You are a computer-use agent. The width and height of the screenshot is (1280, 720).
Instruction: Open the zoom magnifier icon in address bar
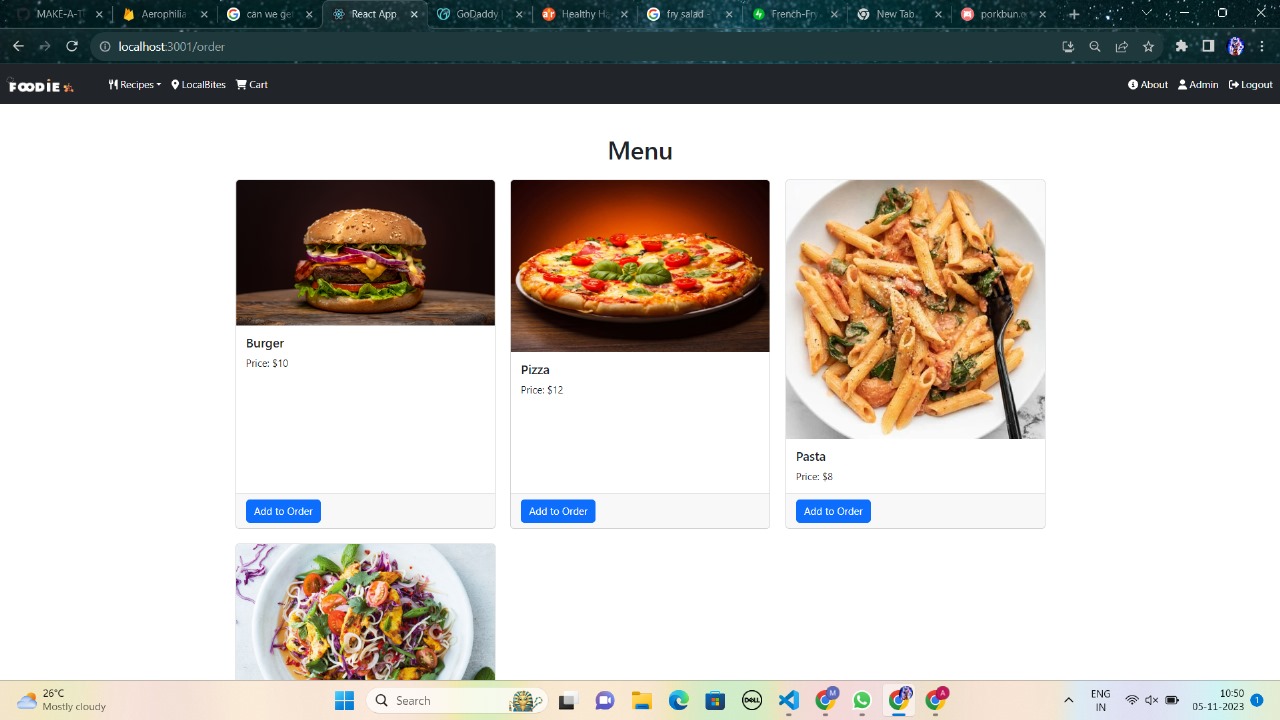point(1095,47)
